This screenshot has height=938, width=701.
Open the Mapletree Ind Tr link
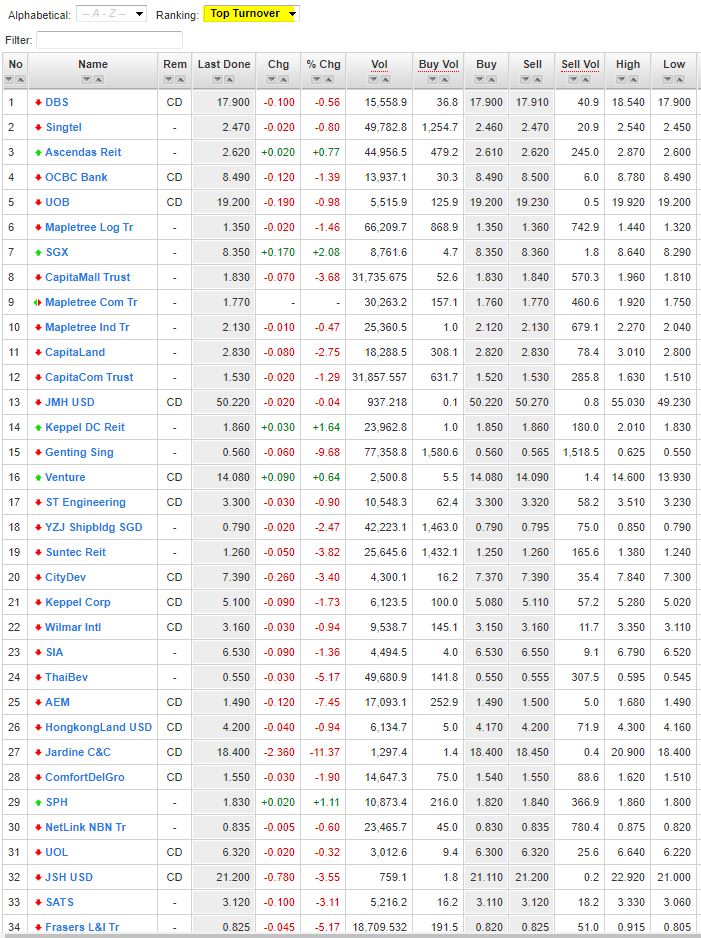point(87,328)
